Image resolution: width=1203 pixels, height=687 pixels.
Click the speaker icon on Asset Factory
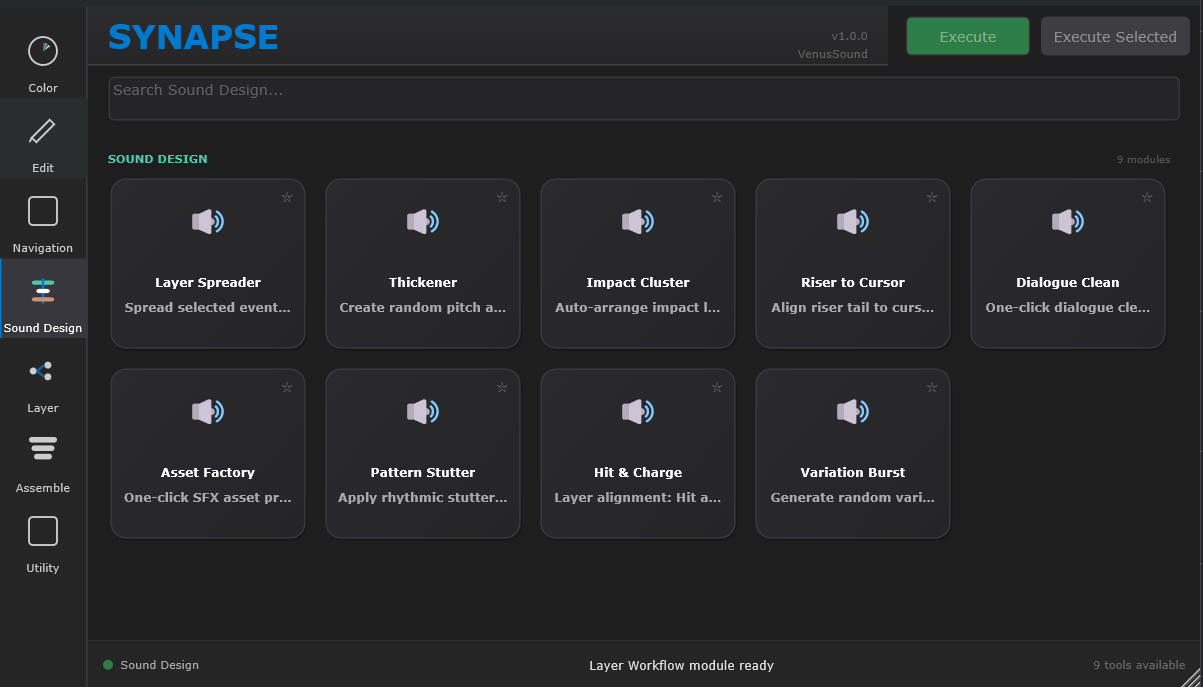click(208, 411)
